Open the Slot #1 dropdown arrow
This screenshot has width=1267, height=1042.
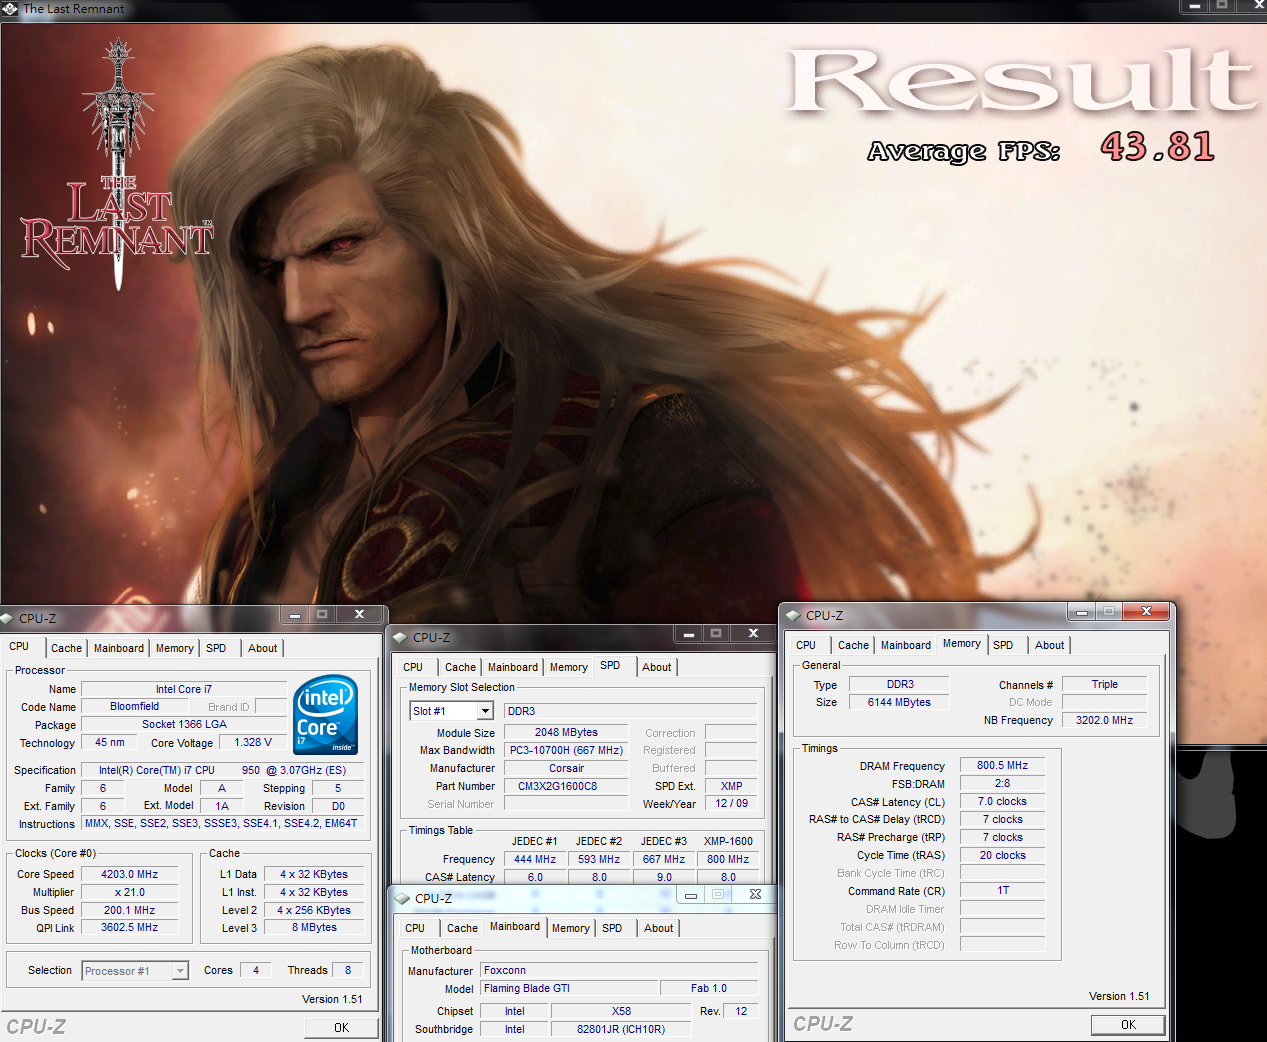click(485, 711)
